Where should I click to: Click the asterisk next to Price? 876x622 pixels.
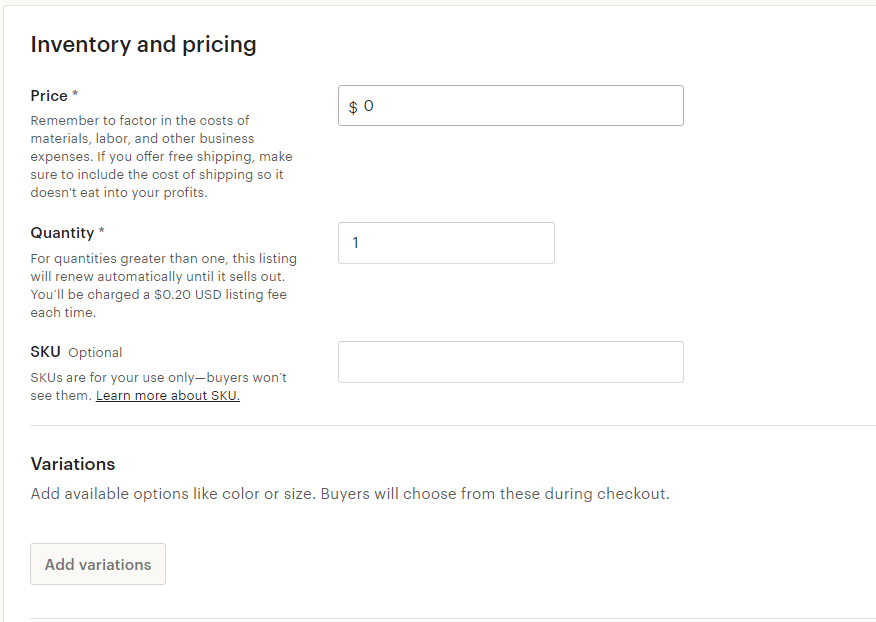[75, 95]
